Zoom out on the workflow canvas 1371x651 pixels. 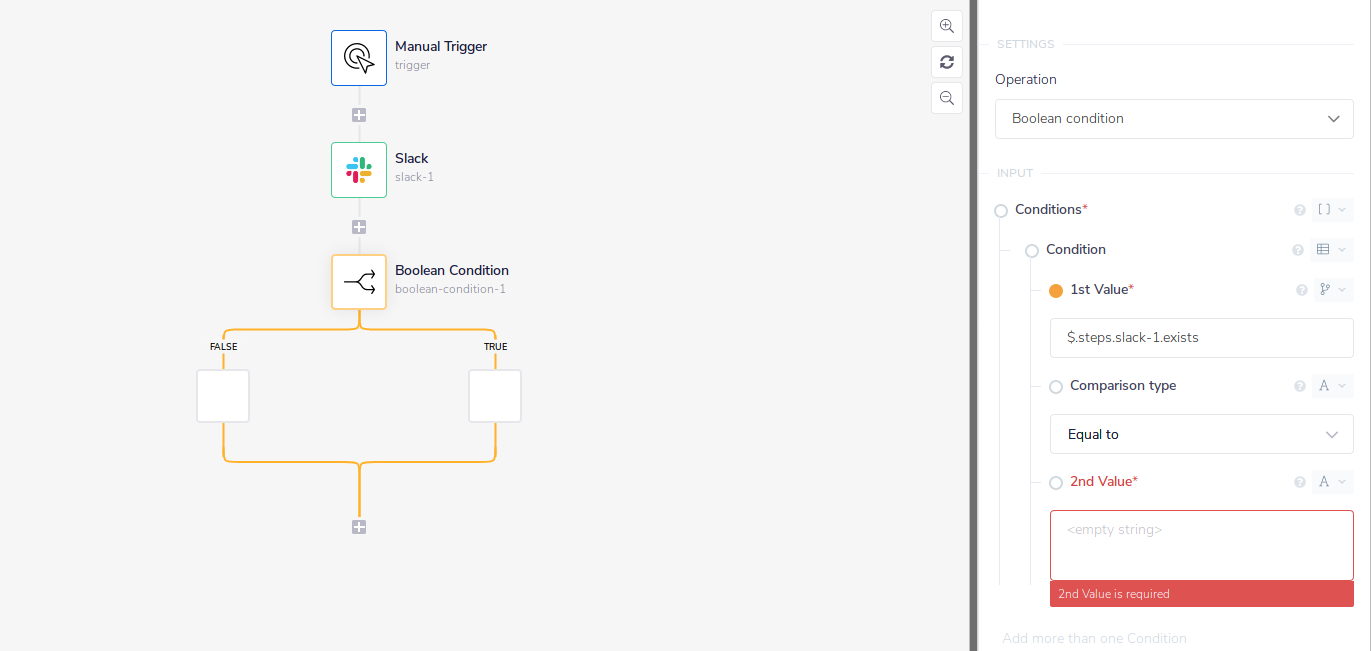(x=946, y=98)
